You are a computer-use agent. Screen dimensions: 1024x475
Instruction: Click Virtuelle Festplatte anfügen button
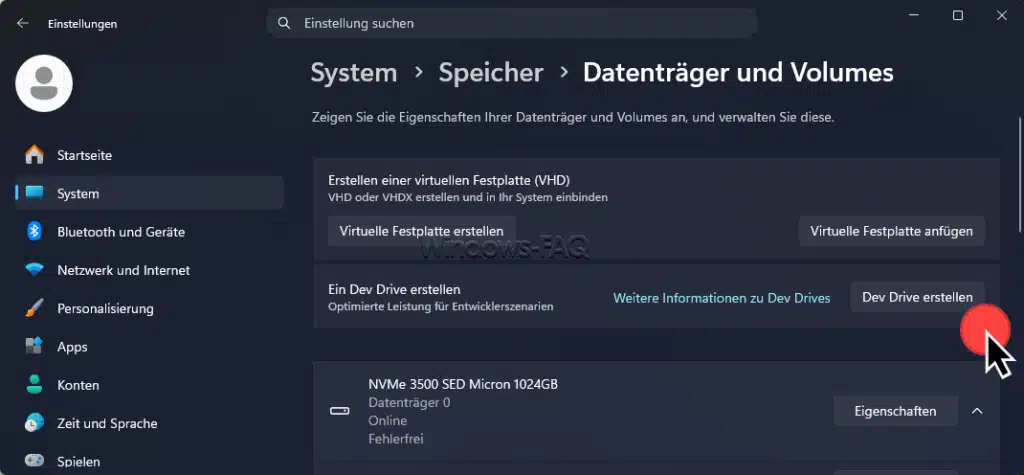click(x=891, y=231)
